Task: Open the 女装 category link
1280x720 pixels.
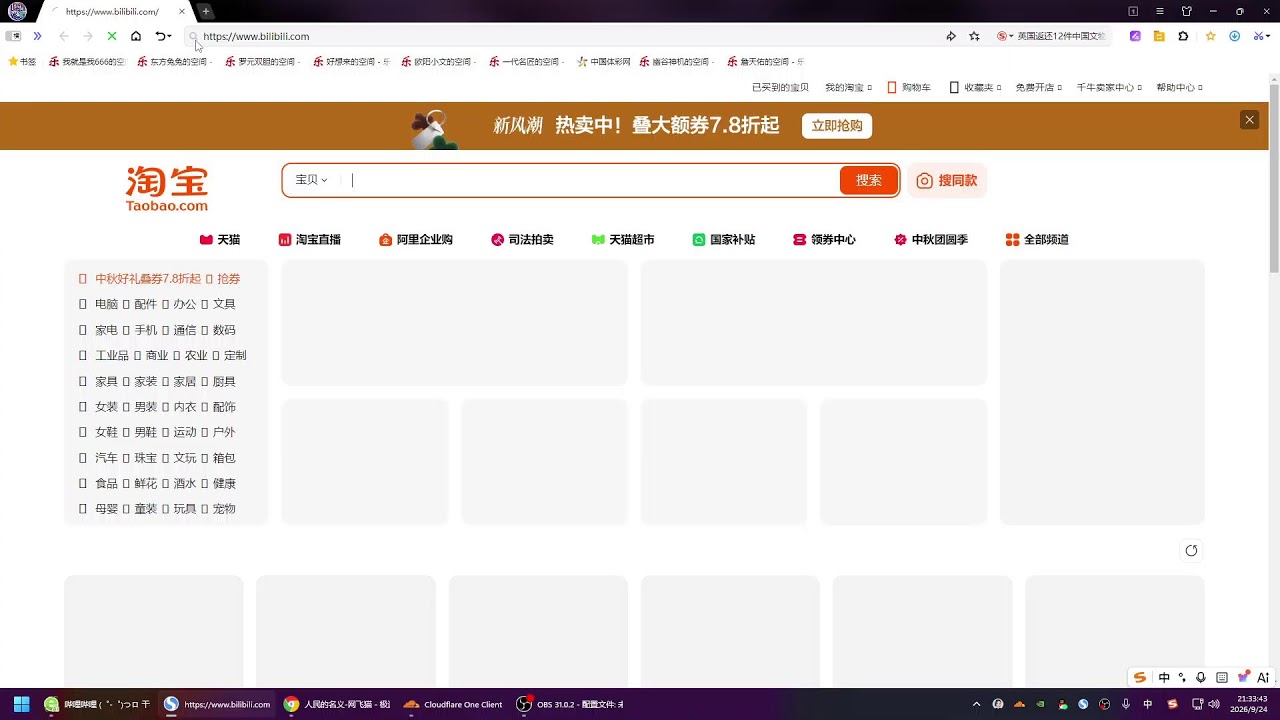Action: click(106, 407)
